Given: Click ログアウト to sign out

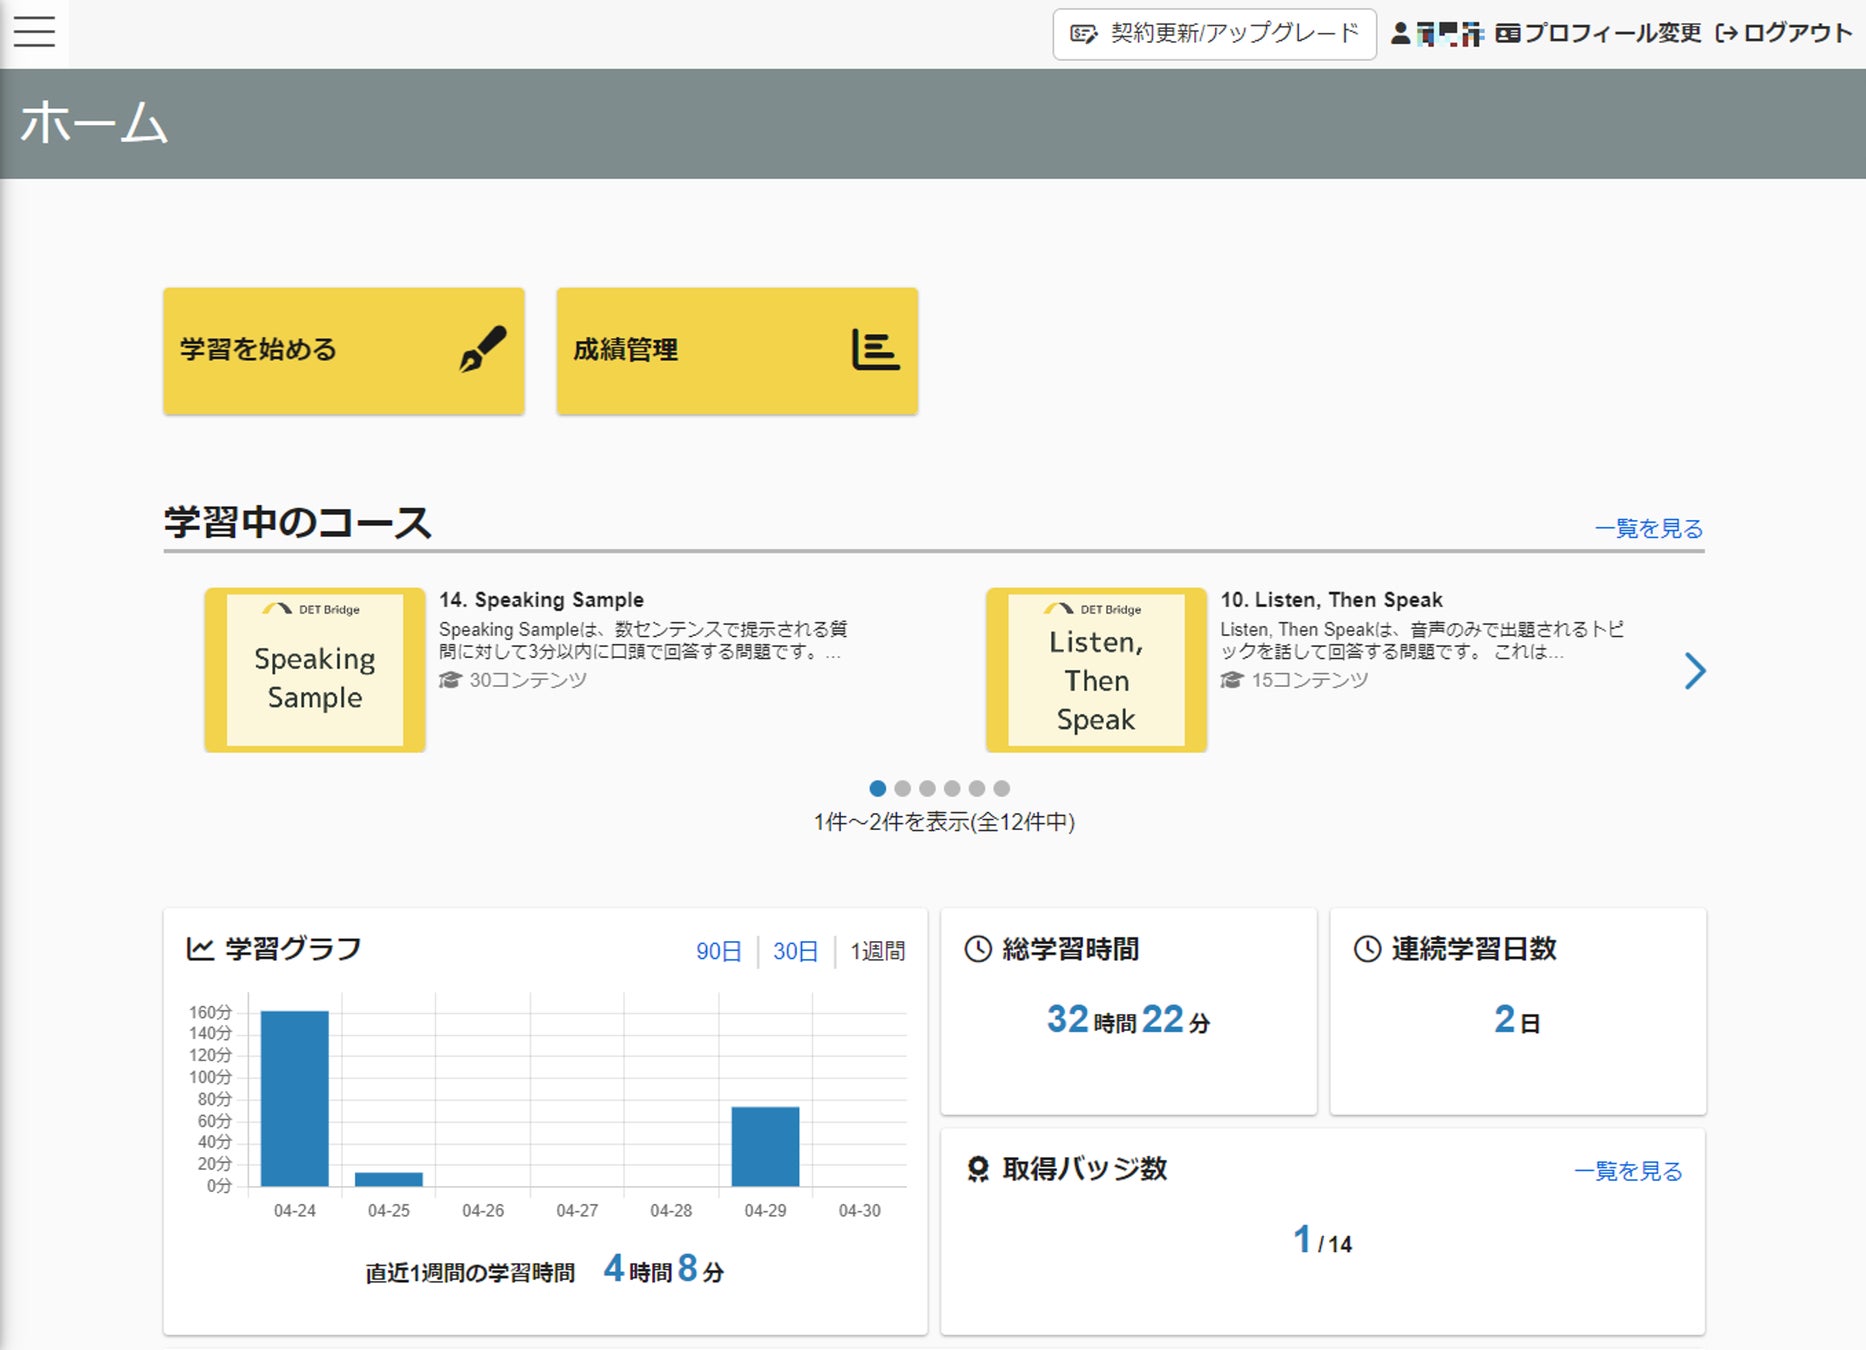Looking at the screenshot, I should tap(1784, 34).
